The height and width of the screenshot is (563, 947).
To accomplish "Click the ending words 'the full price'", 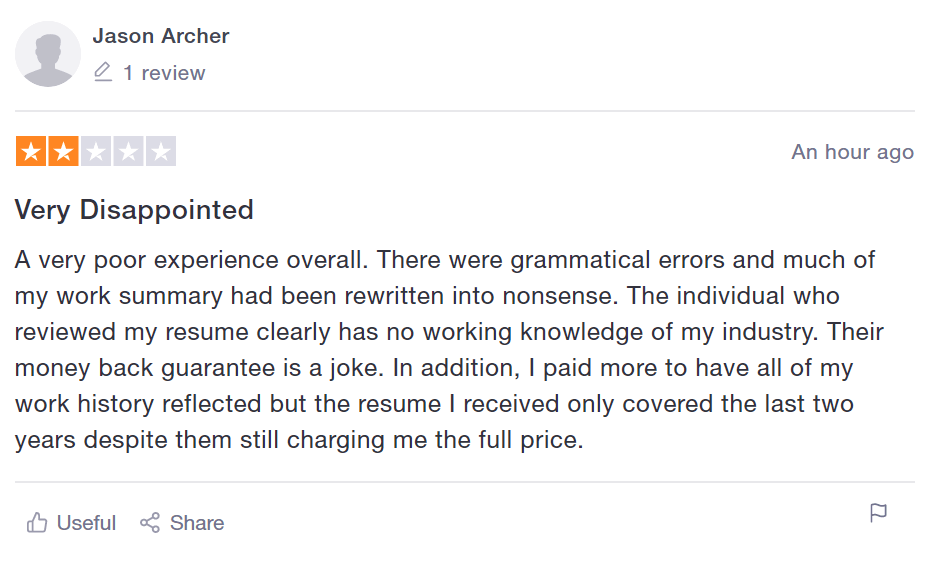I will 509,440.
